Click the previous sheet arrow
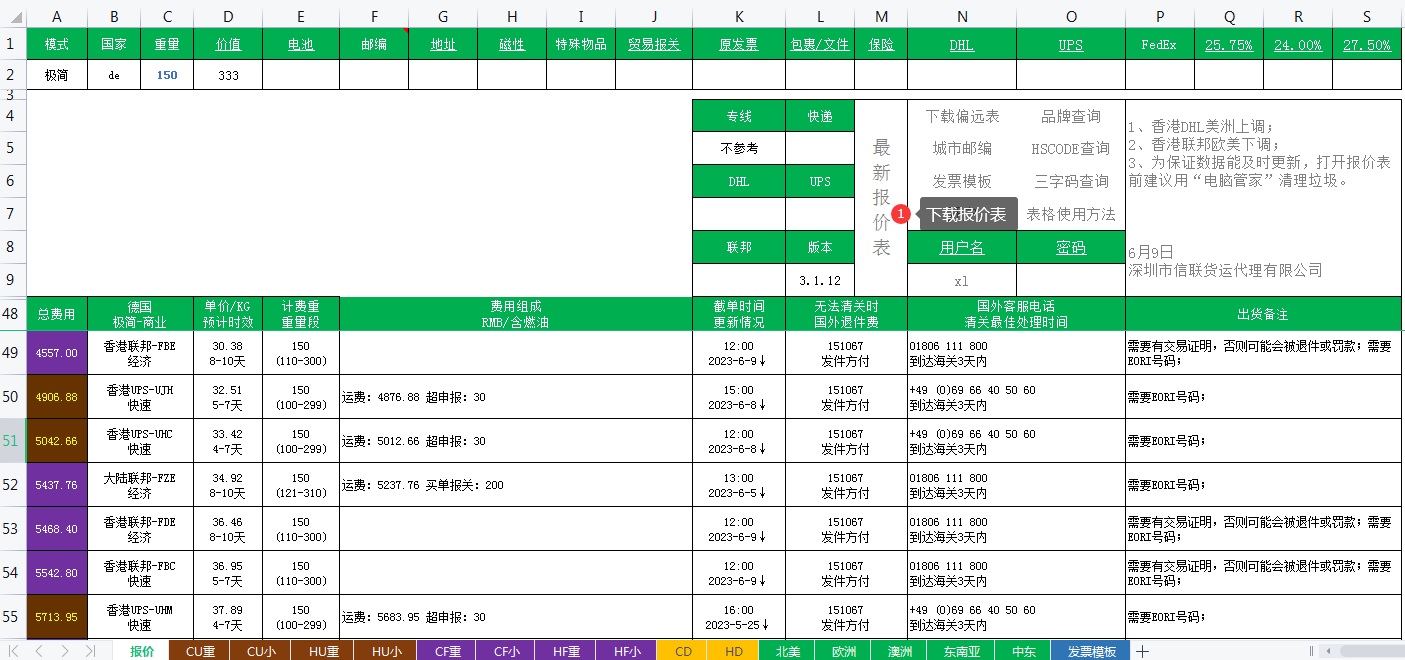This screenshot has height=660, width=1405. tap(40, 651)
